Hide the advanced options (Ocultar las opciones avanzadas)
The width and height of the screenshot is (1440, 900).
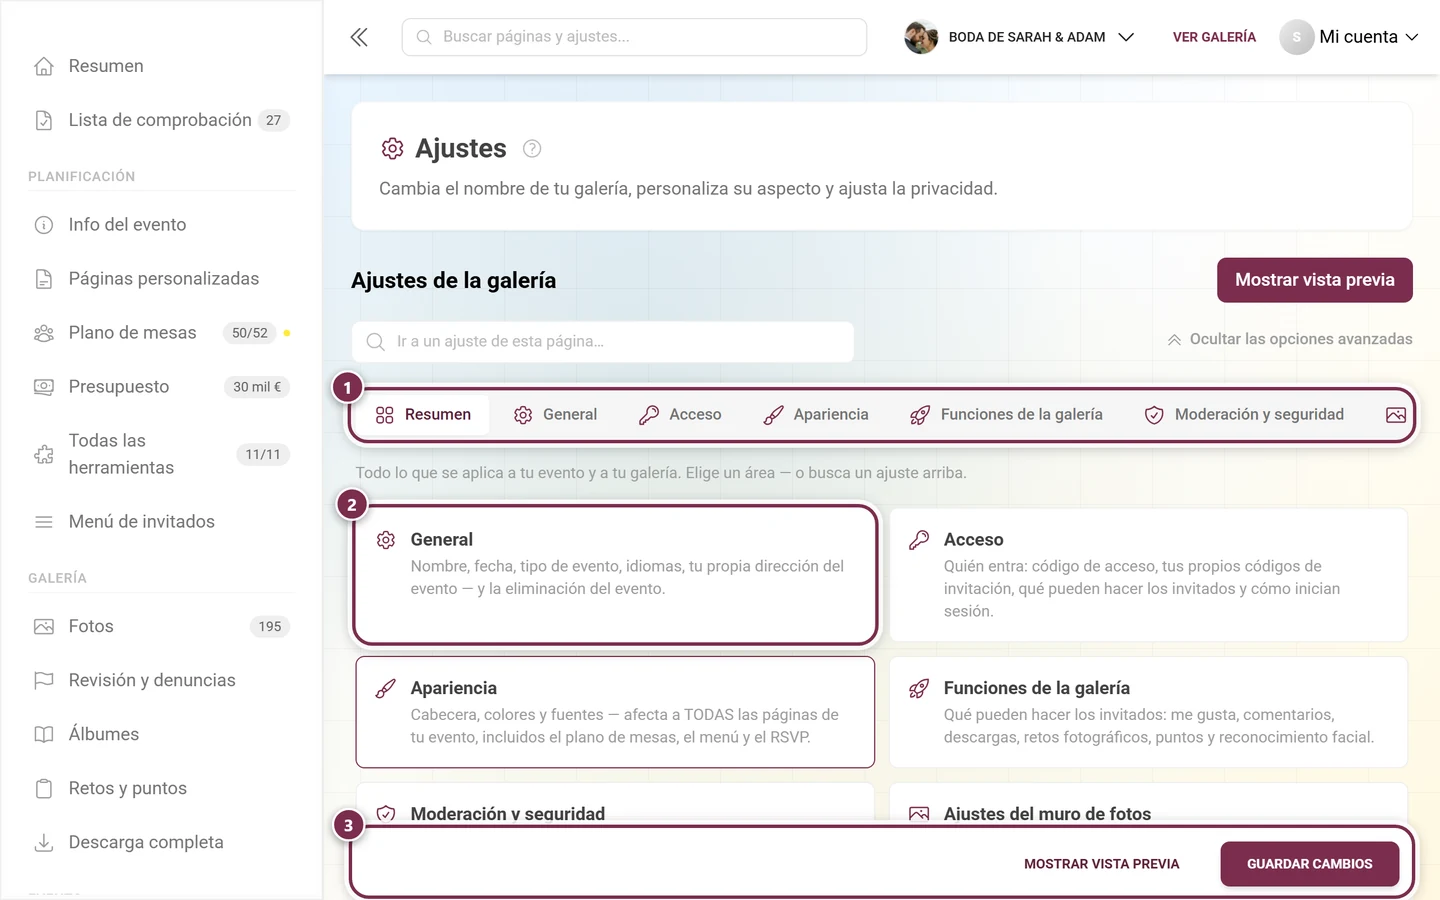click(x=1290, y=340)
